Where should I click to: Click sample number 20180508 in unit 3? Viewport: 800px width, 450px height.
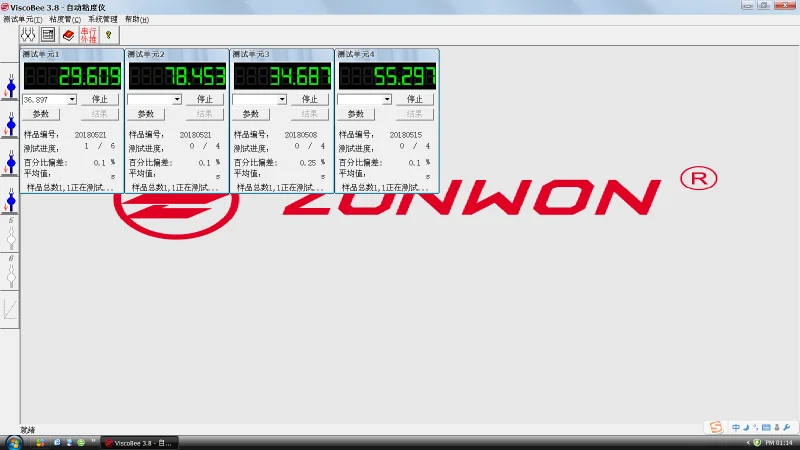click(301, 135)
